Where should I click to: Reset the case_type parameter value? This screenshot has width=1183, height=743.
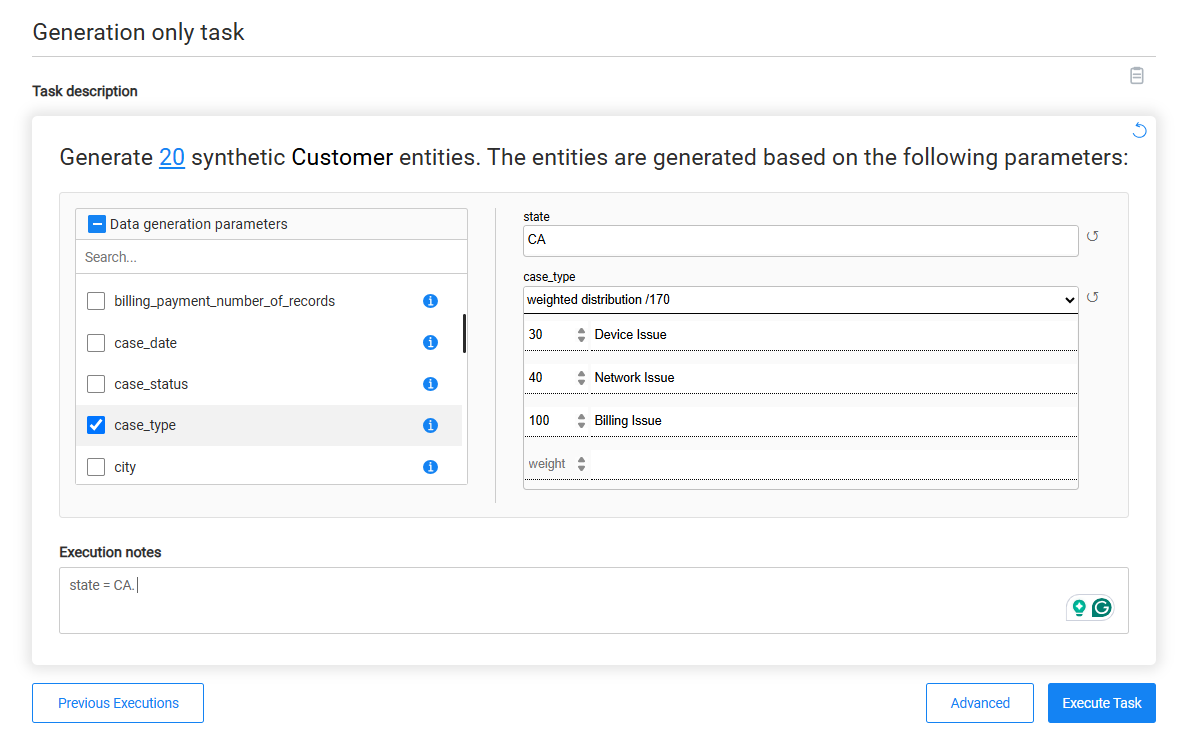click(x=1092, y=297)
